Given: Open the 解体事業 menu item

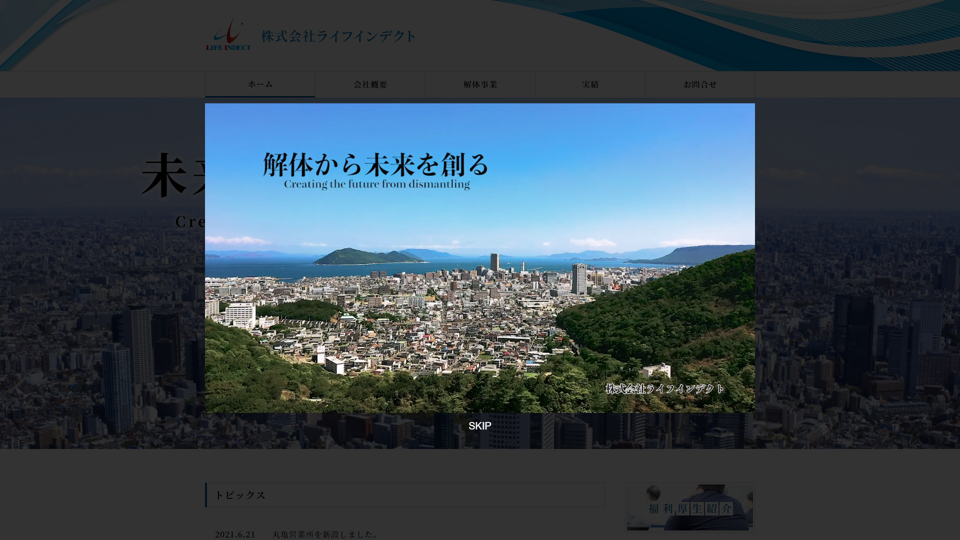Looking at the screenshot, I should (480, 85).
